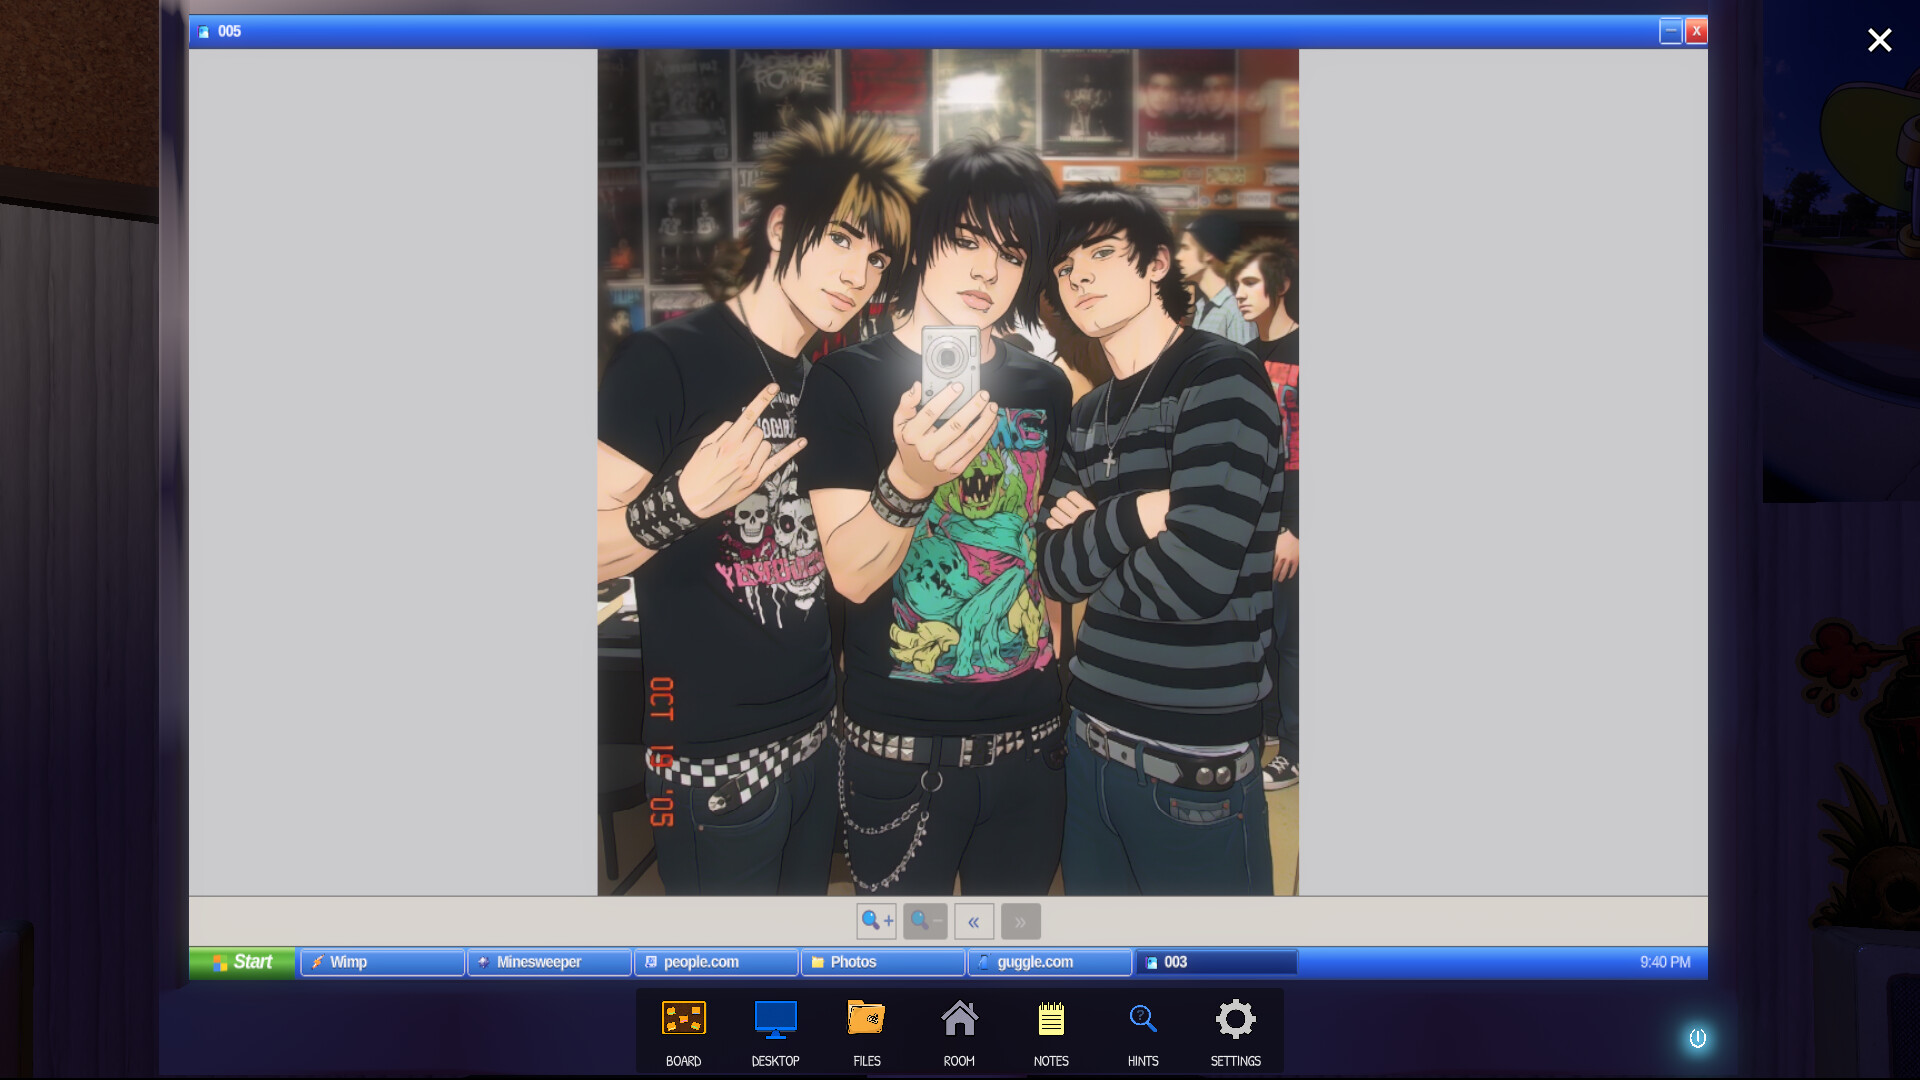1920x1080 pixels.
Task: Minimize the 005 photo window
Action: tap(1670, 31)
